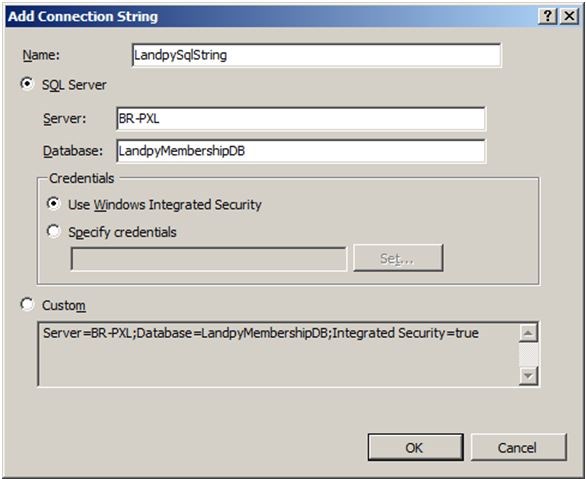Click into the Server field showing BR-PXL

[x=301, y=119]
